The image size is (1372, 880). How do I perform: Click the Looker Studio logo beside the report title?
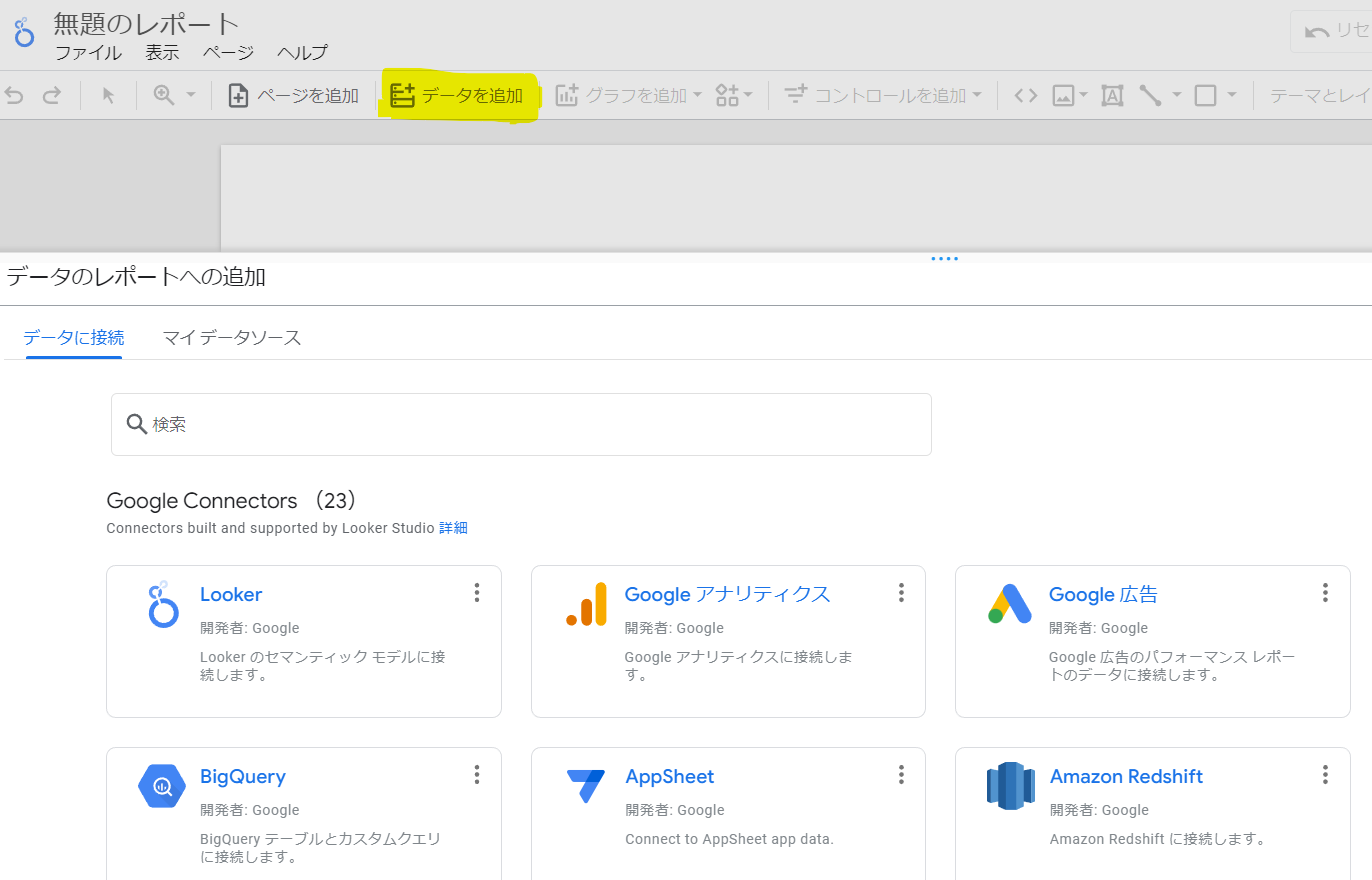24,31
